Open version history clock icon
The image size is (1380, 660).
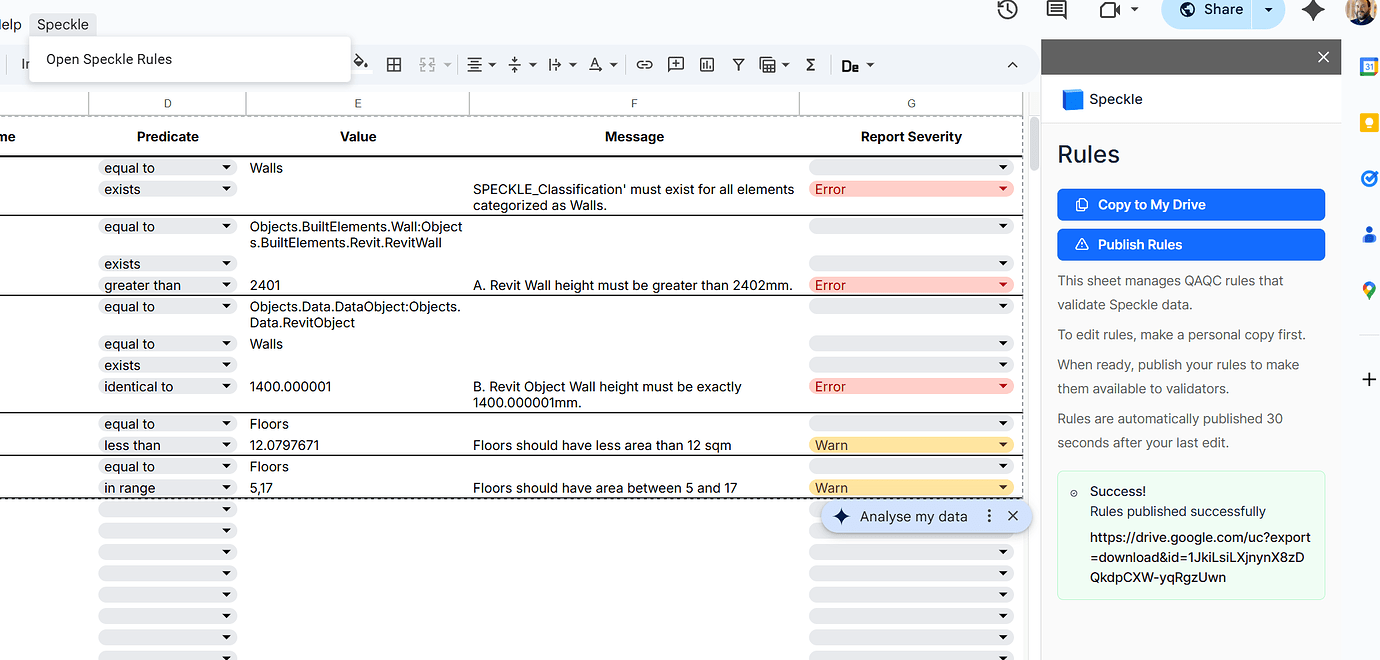click(x=1007, y=10)
